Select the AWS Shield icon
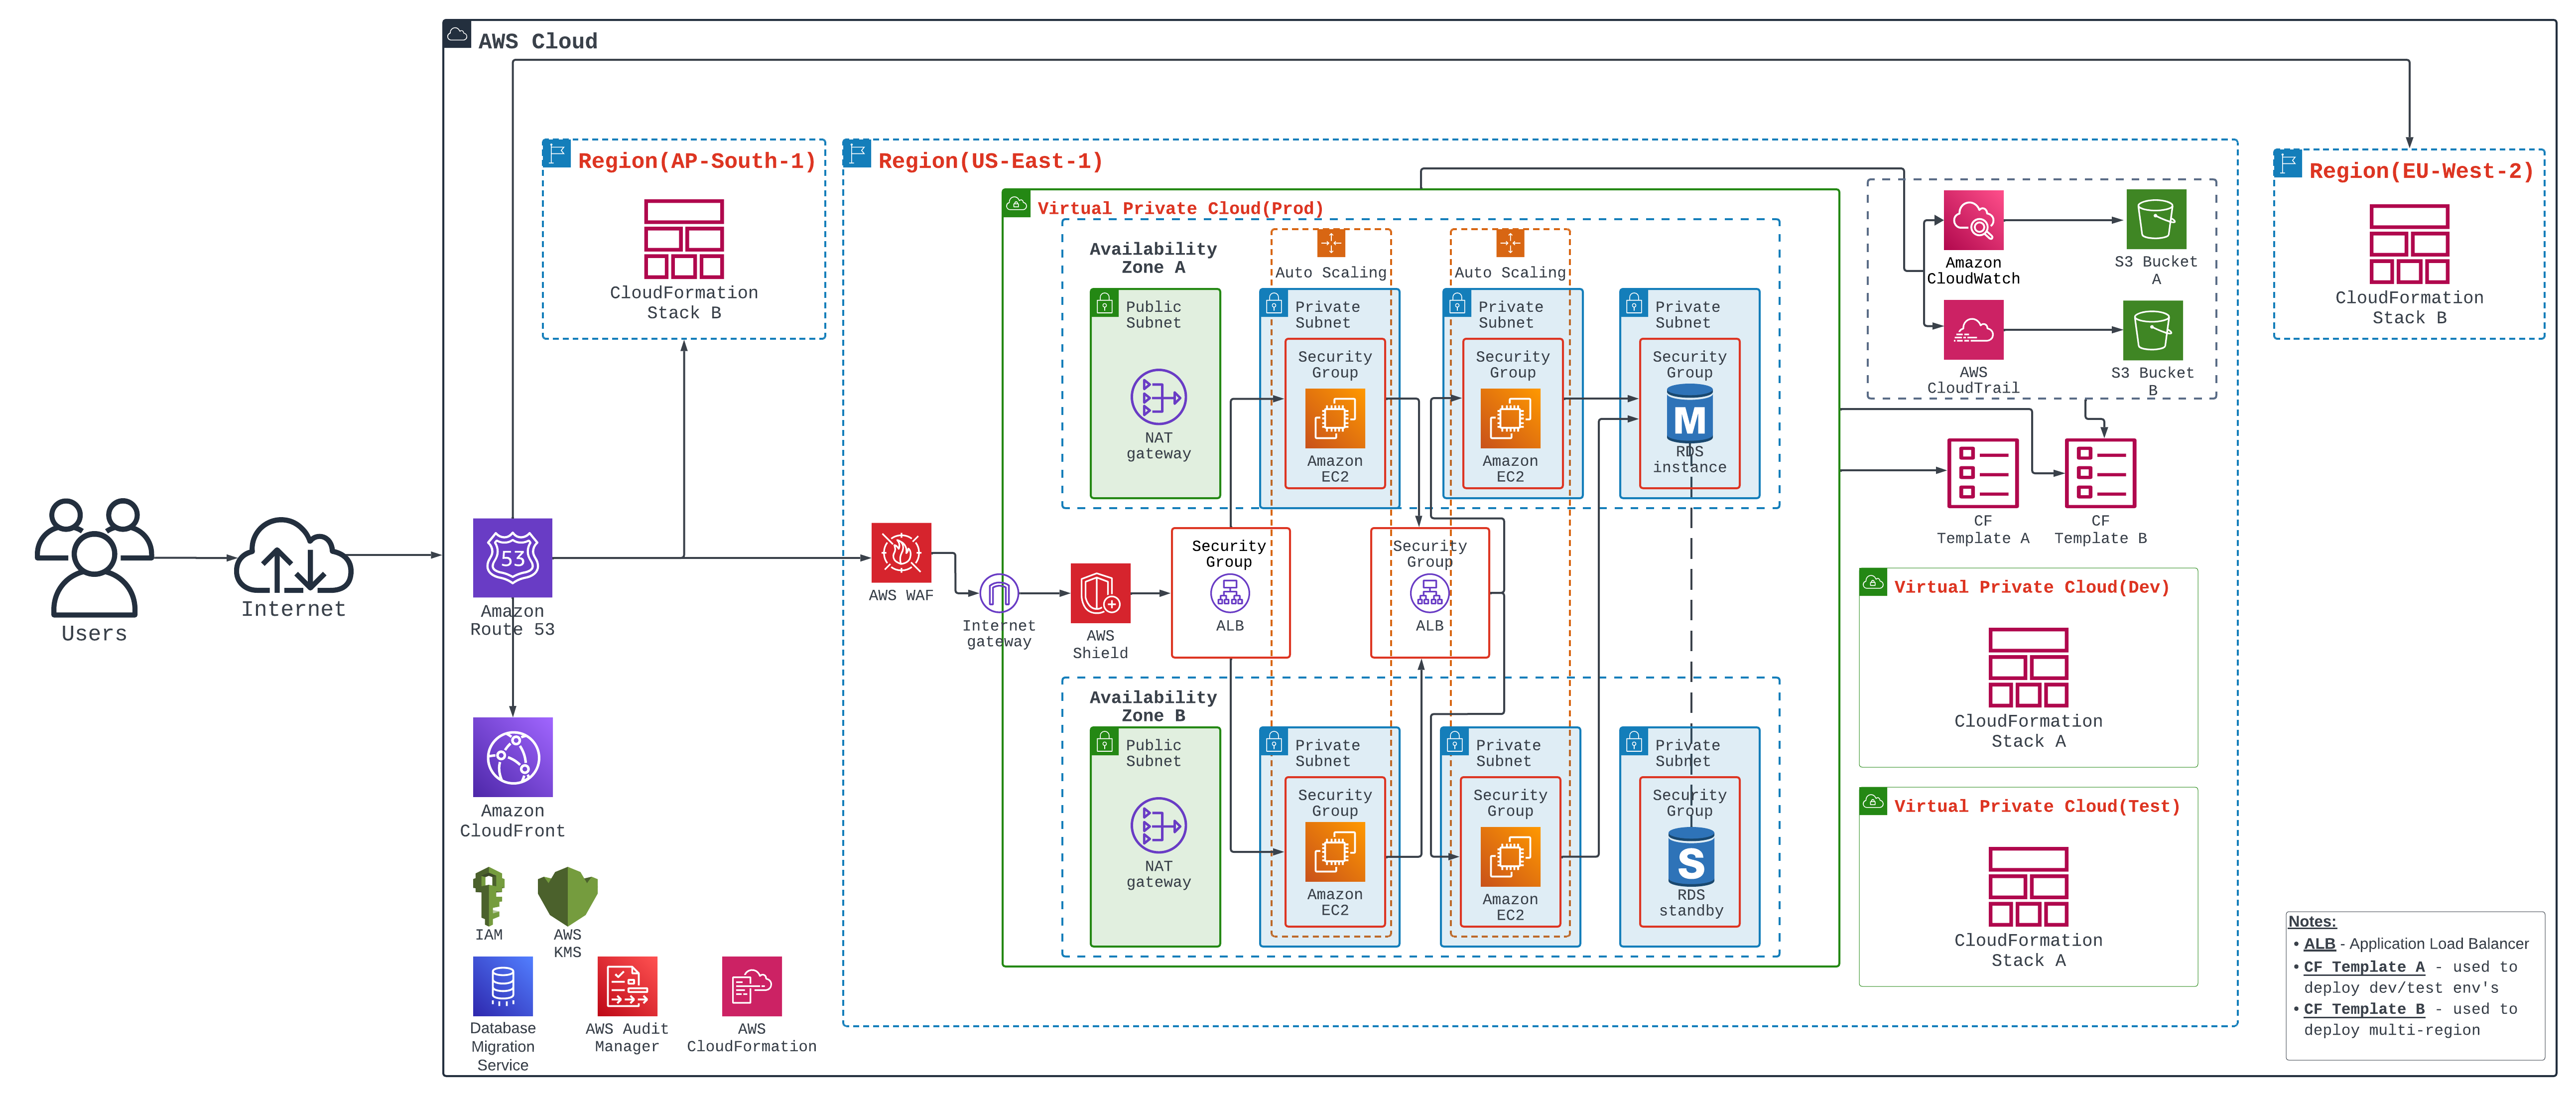 (x=1100, y=593)
